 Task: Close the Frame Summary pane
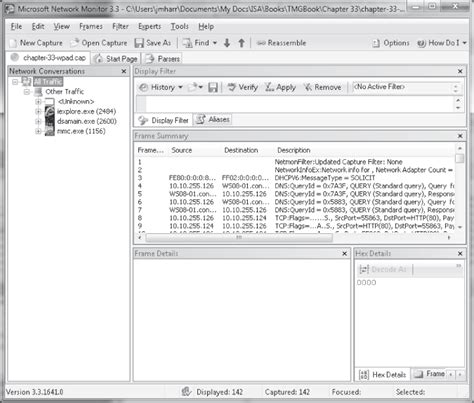pos(460,136)
